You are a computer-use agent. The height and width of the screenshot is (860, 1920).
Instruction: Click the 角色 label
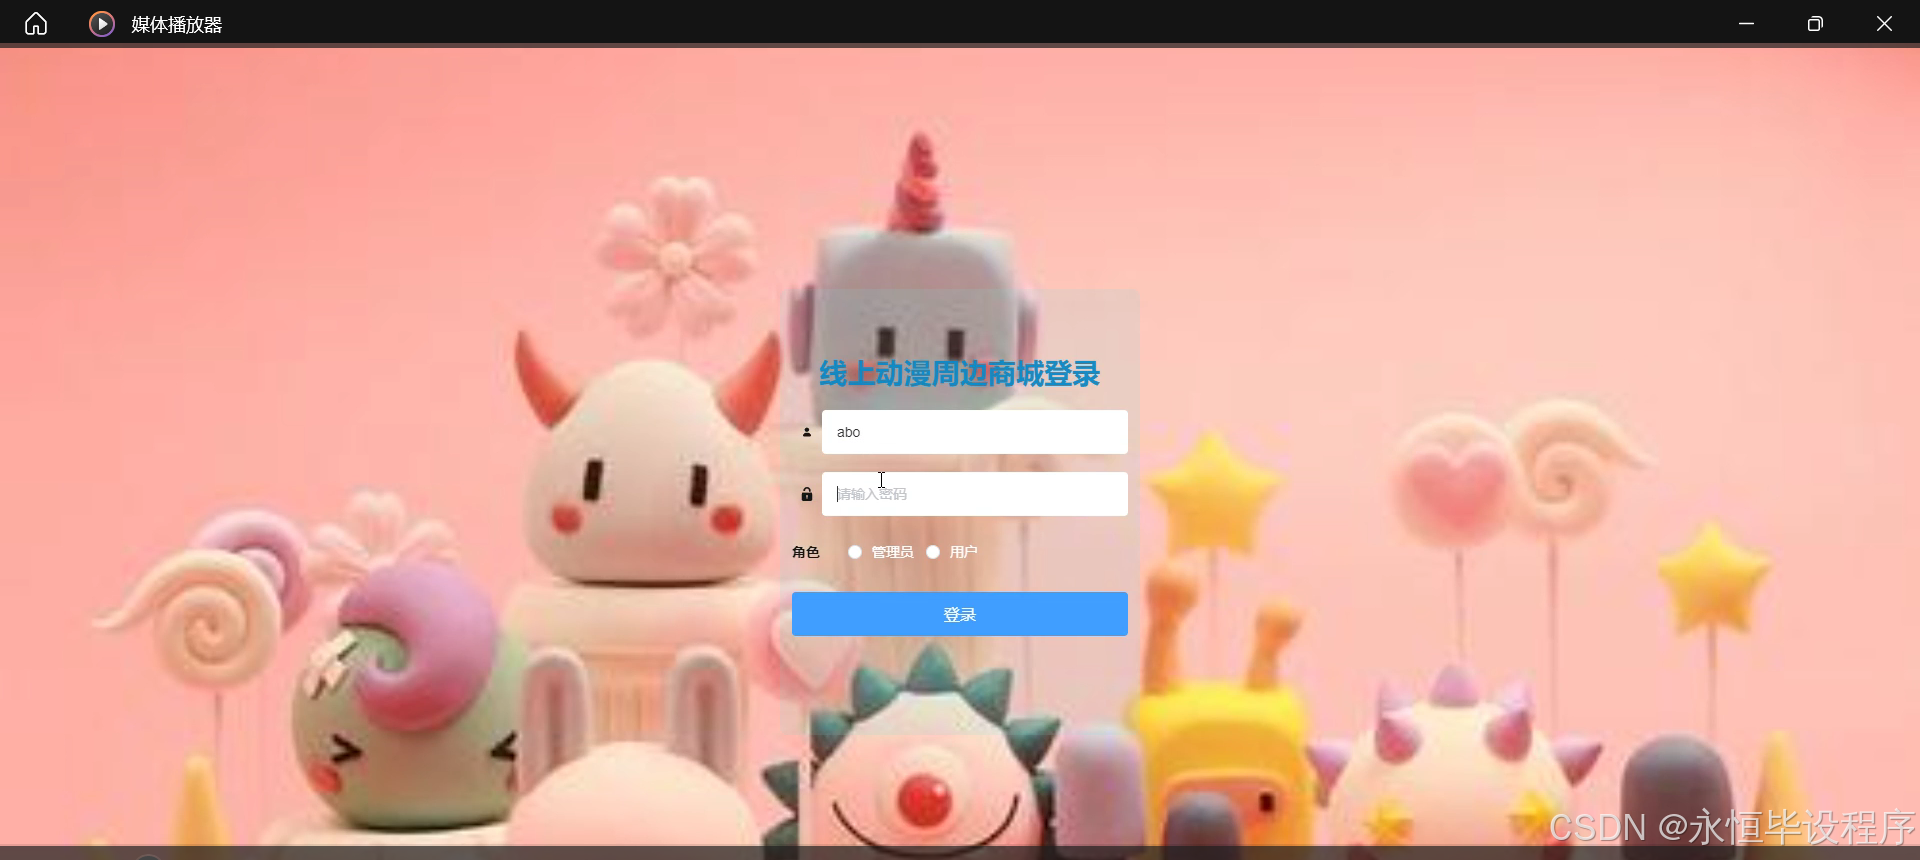pyautogui.click(x=806, y=552)
